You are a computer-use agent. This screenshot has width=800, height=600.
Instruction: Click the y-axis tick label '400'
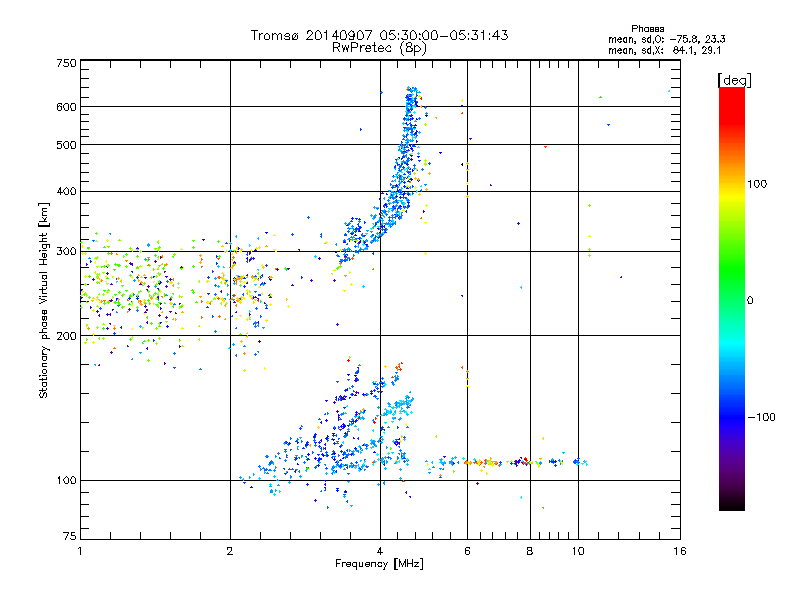(66, 191)
